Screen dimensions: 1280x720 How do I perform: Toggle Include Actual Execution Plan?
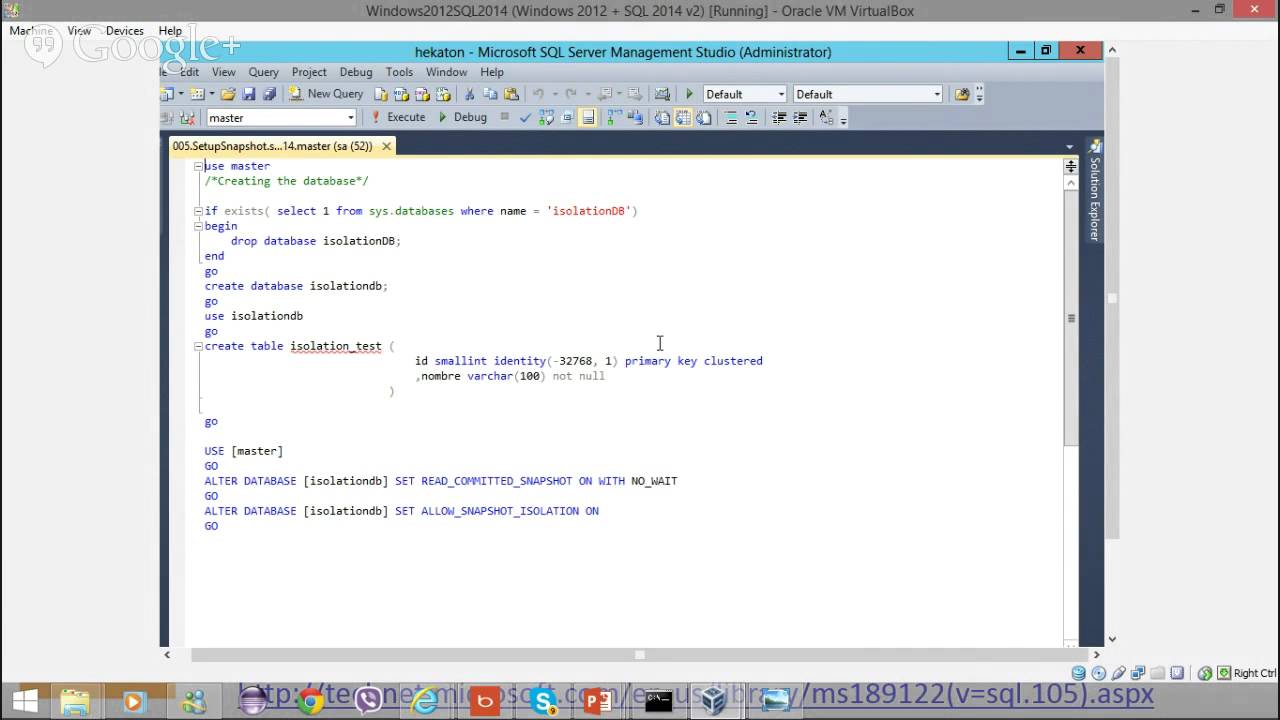pos(614,117)
